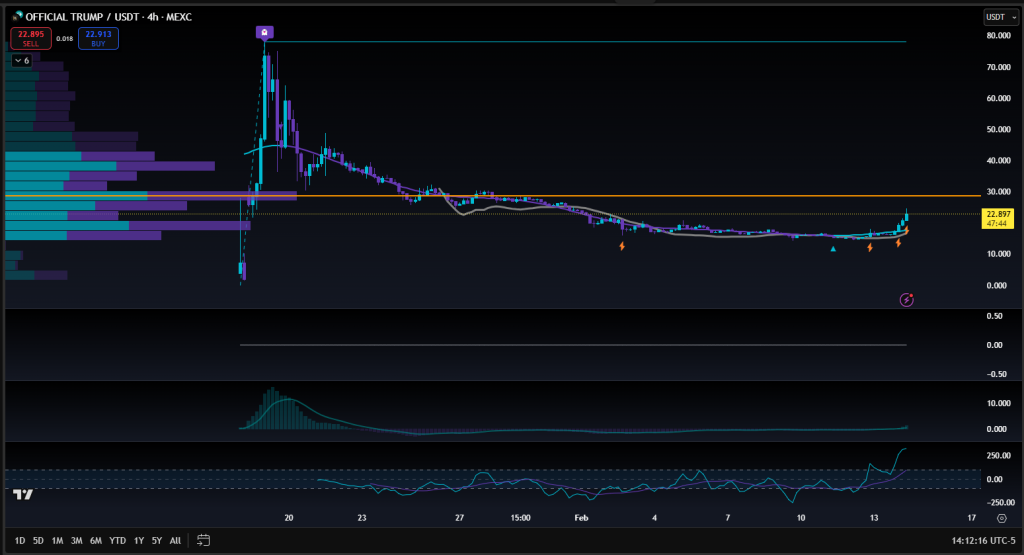Click the 14:12:16 UTC-5 timezone button
Image resolution: width=1024 pixels, height=555 pixels.
983,541
